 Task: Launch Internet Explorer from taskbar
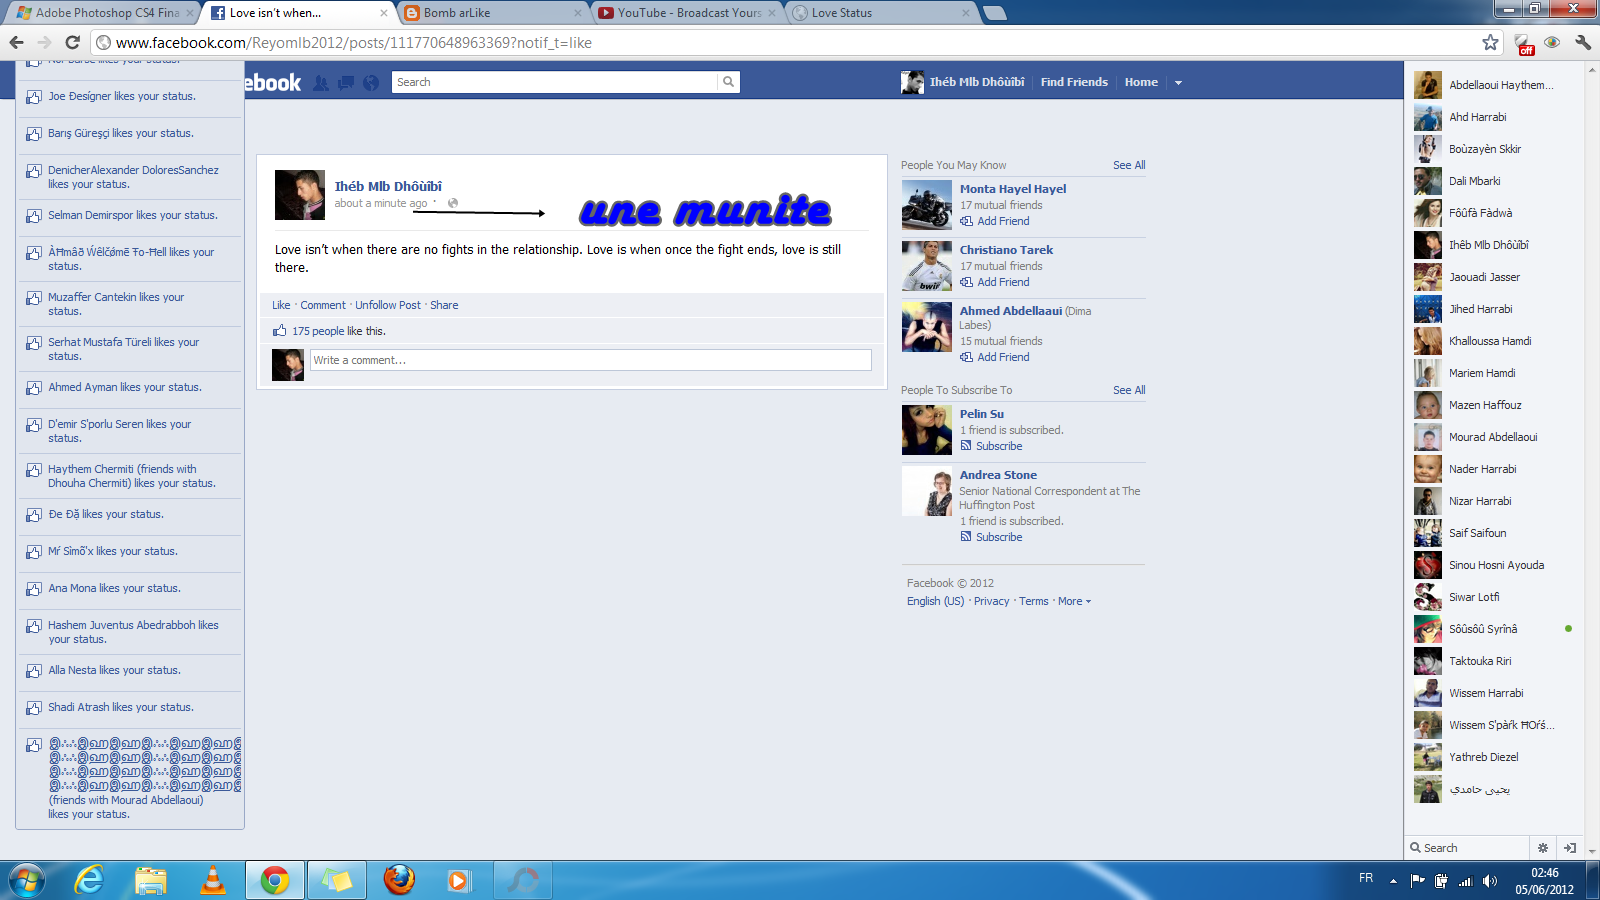pos(89,880)
